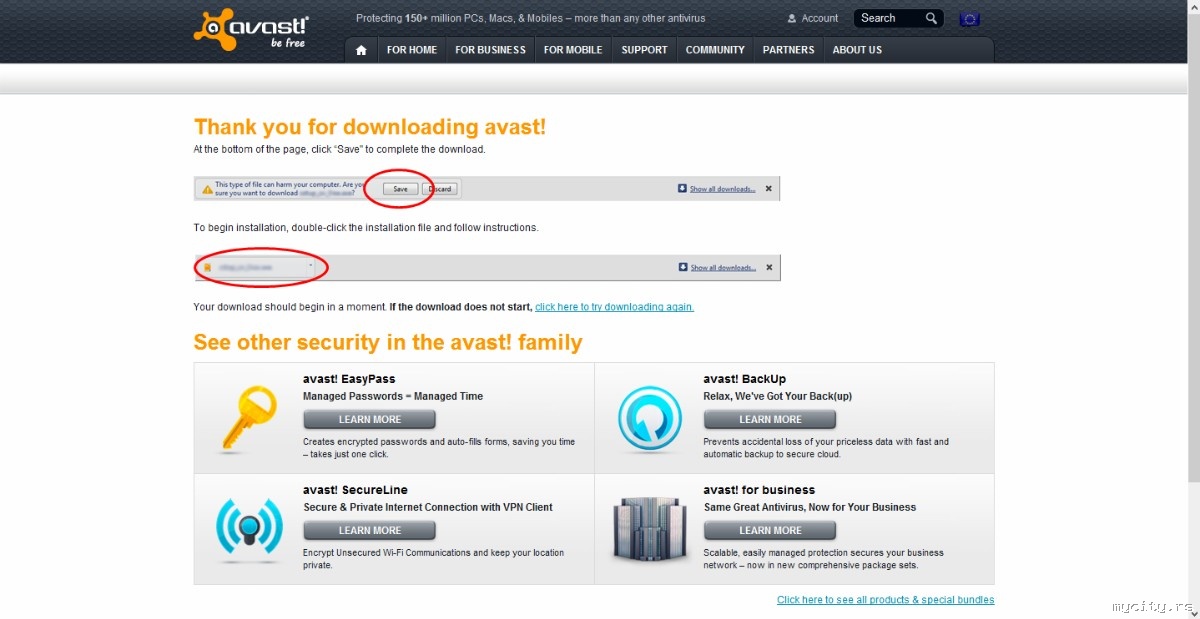The height and width of the screenshot is (619, 1200).
Task: Click the installation file illustration image
Action: click(487, 267)
